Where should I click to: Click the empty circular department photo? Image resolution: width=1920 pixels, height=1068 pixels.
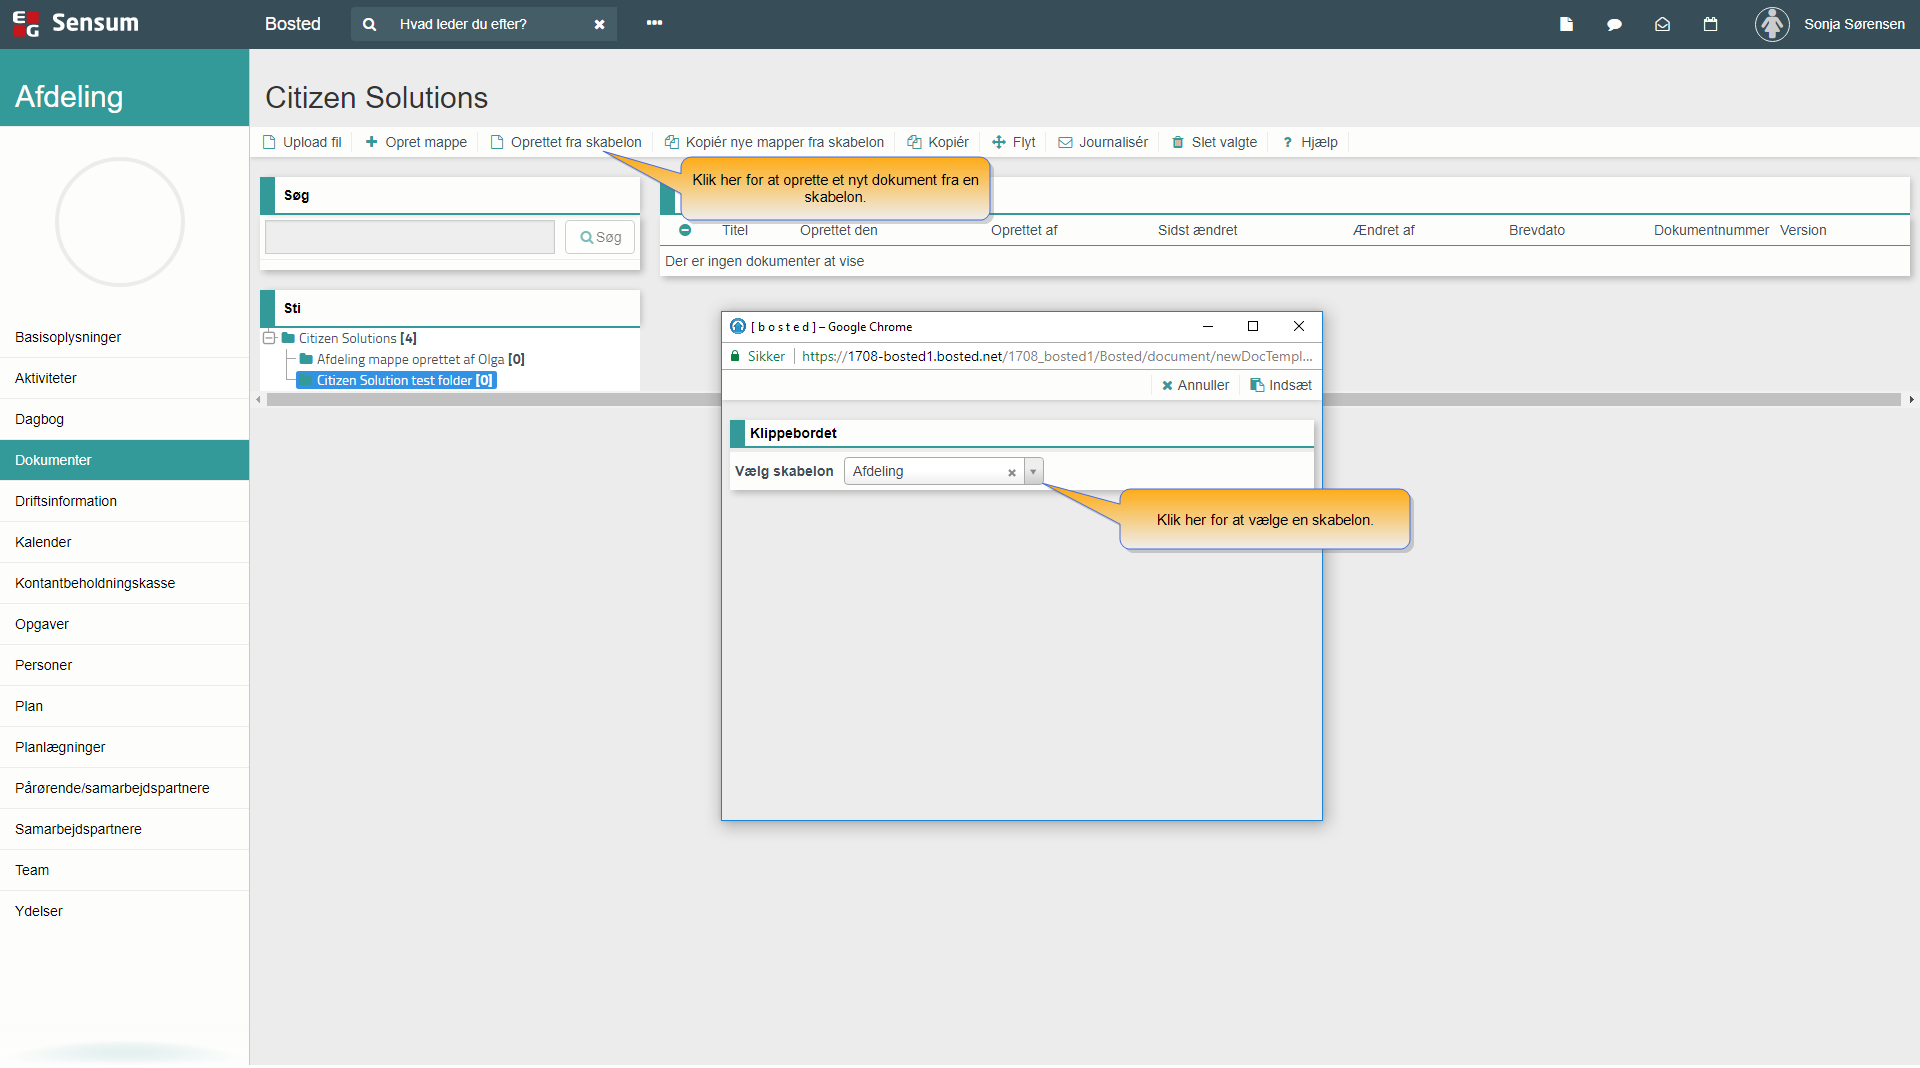pyautogui.click(x=120, y=222)
